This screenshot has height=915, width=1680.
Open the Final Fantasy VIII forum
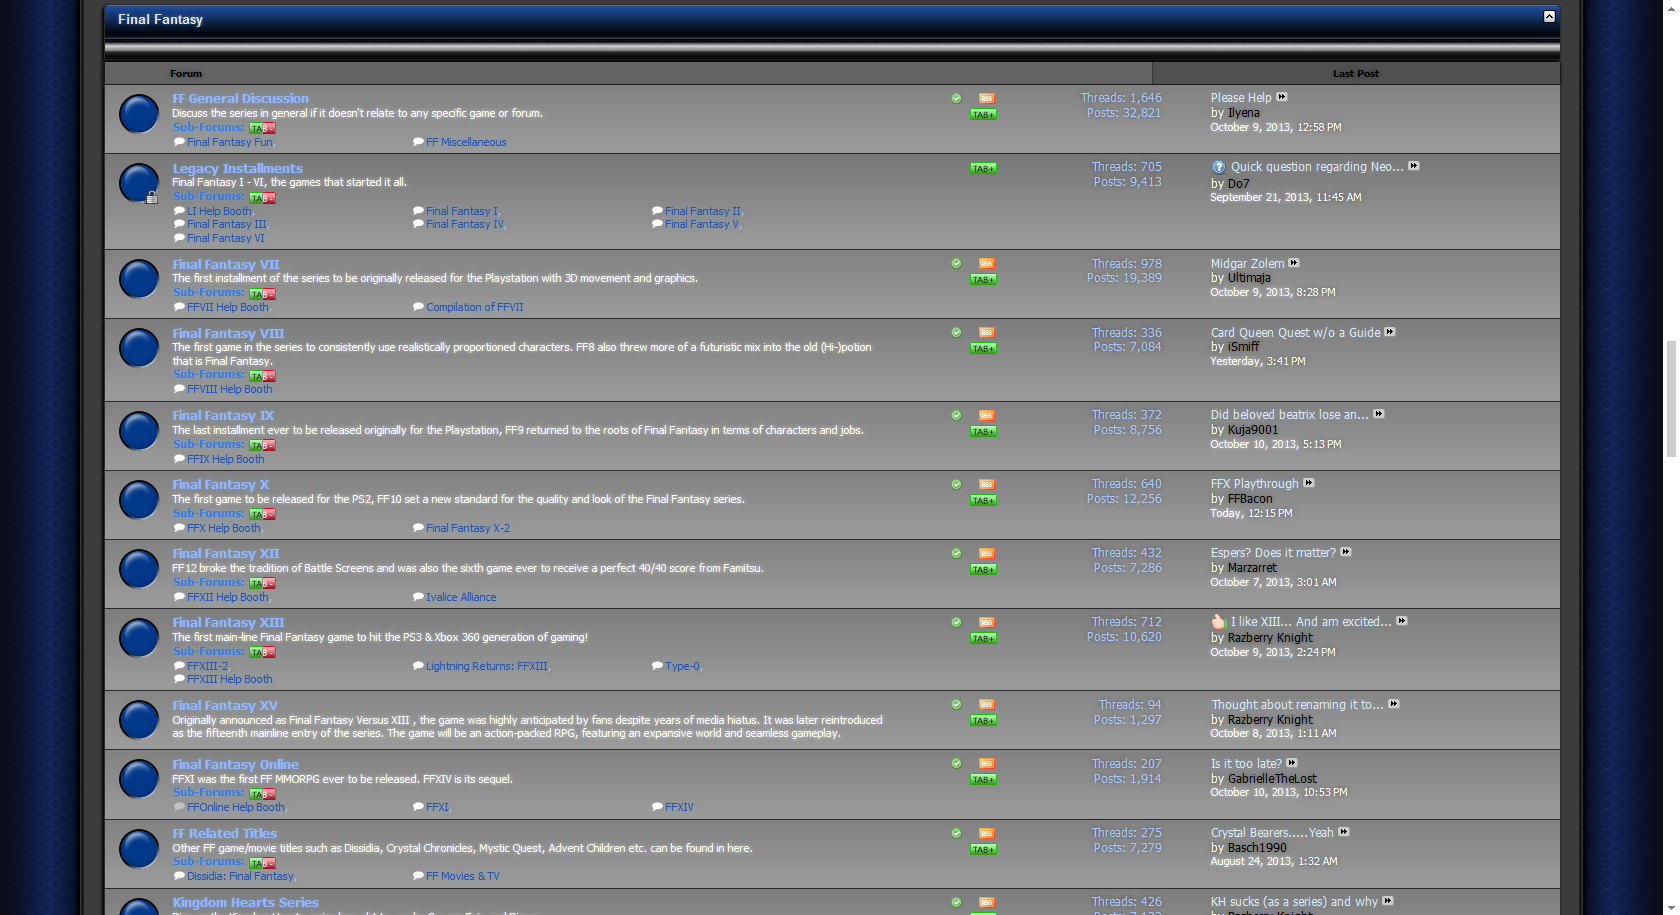(x=228, y=334)
